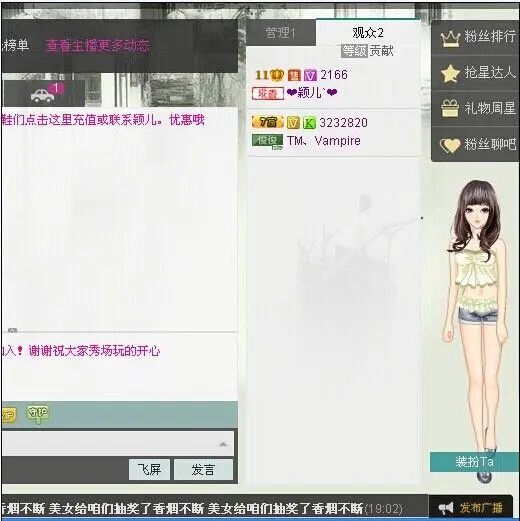The height and width of the screenshot is (521, 520).
Task: Click the 装扮Ta button
Action: [x=474, y=462]
